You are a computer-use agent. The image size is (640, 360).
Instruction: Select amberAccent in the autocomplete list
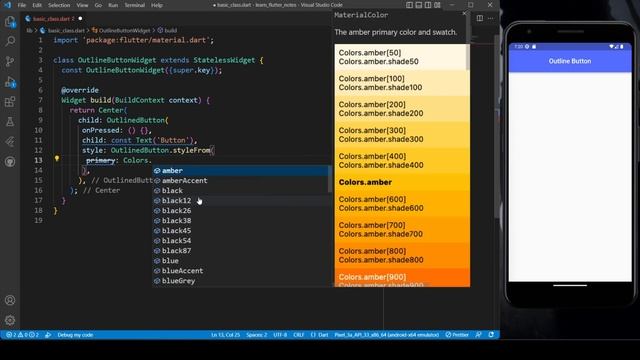pos(241,180)
